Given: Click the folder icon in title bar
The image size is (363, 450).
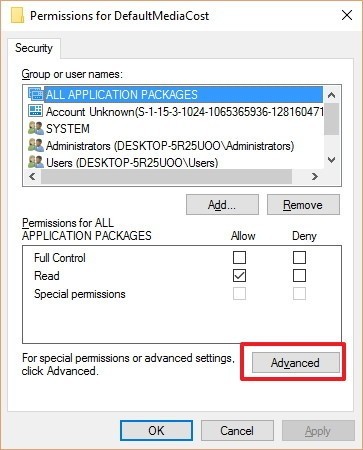Looking at the screenshot, I should [x=17, y=15].
